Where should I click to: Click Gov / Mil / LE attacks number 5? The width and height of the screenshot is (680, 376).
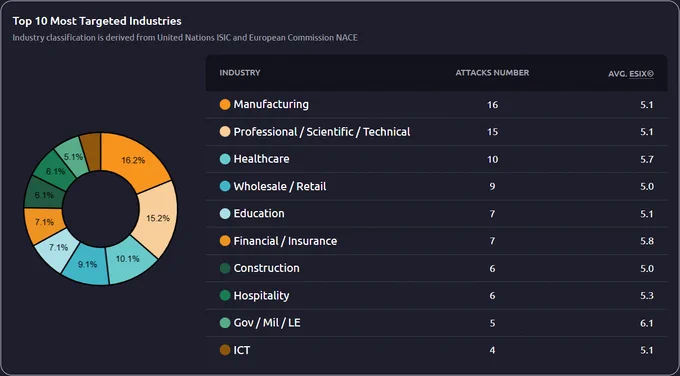click(x=492, y=324)
